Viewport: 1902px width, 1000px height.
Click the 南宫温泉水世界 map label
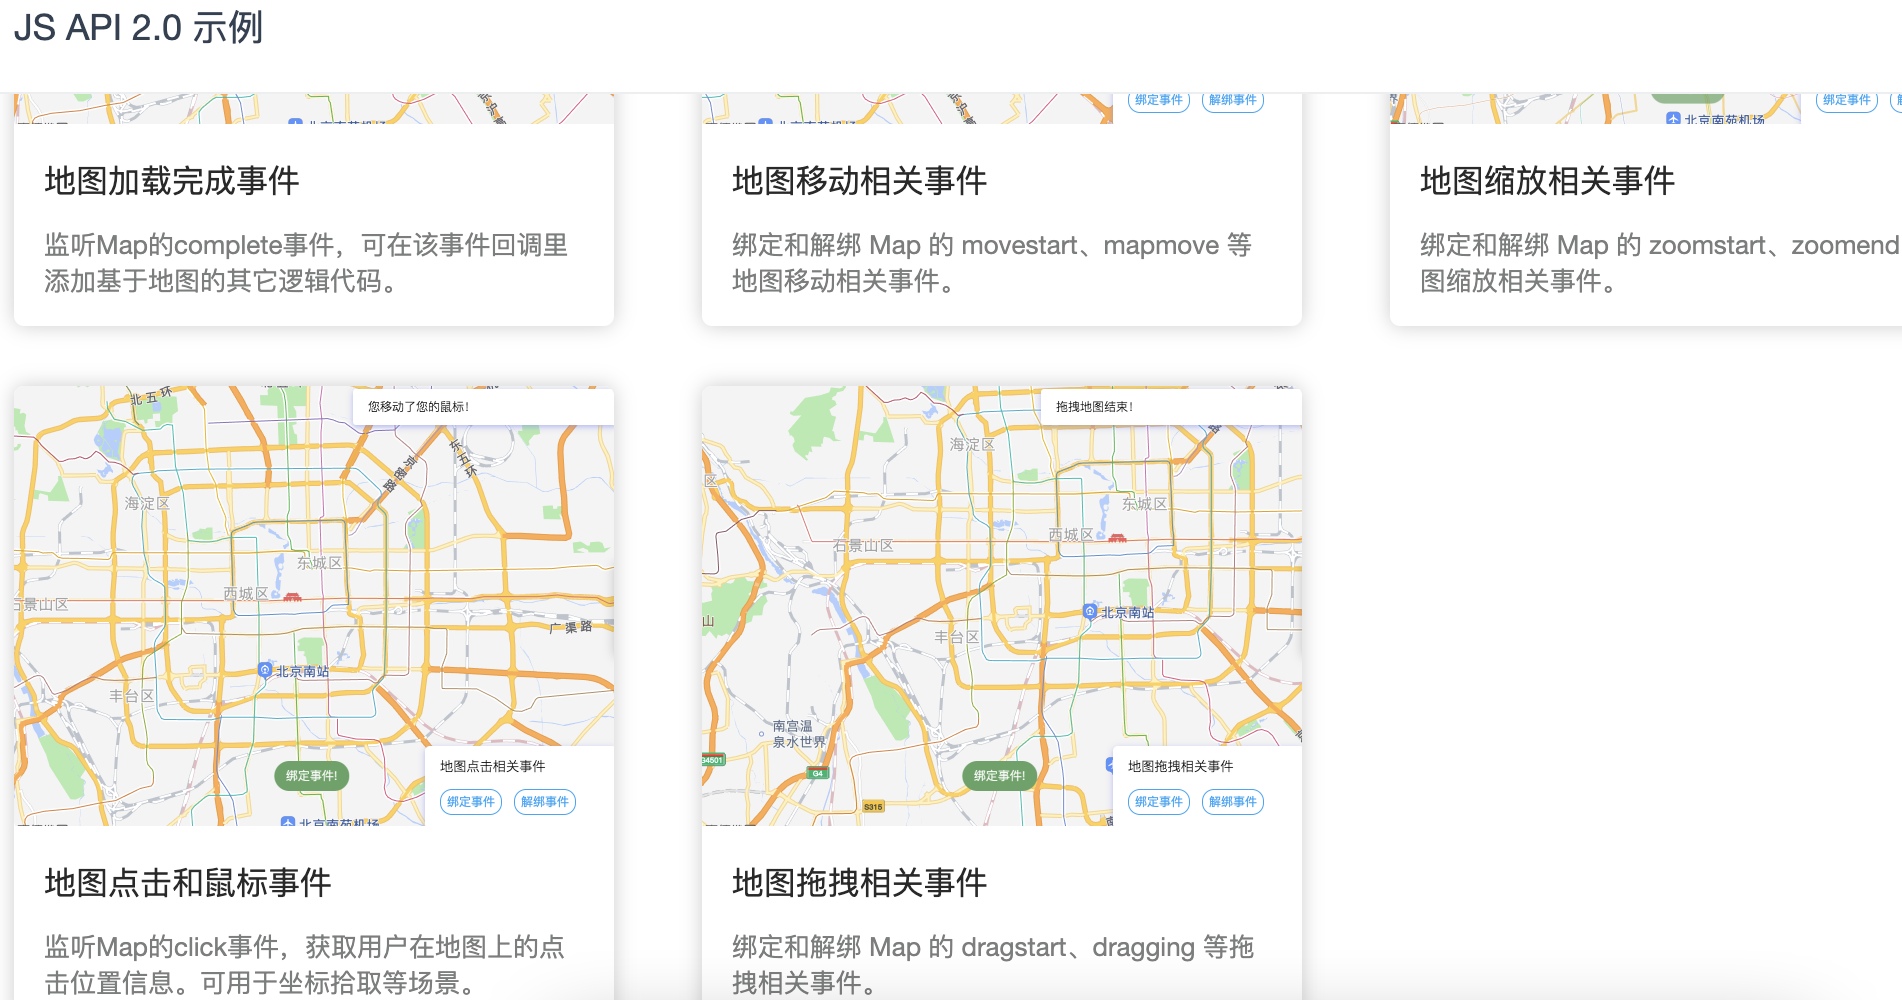(799, 734)
